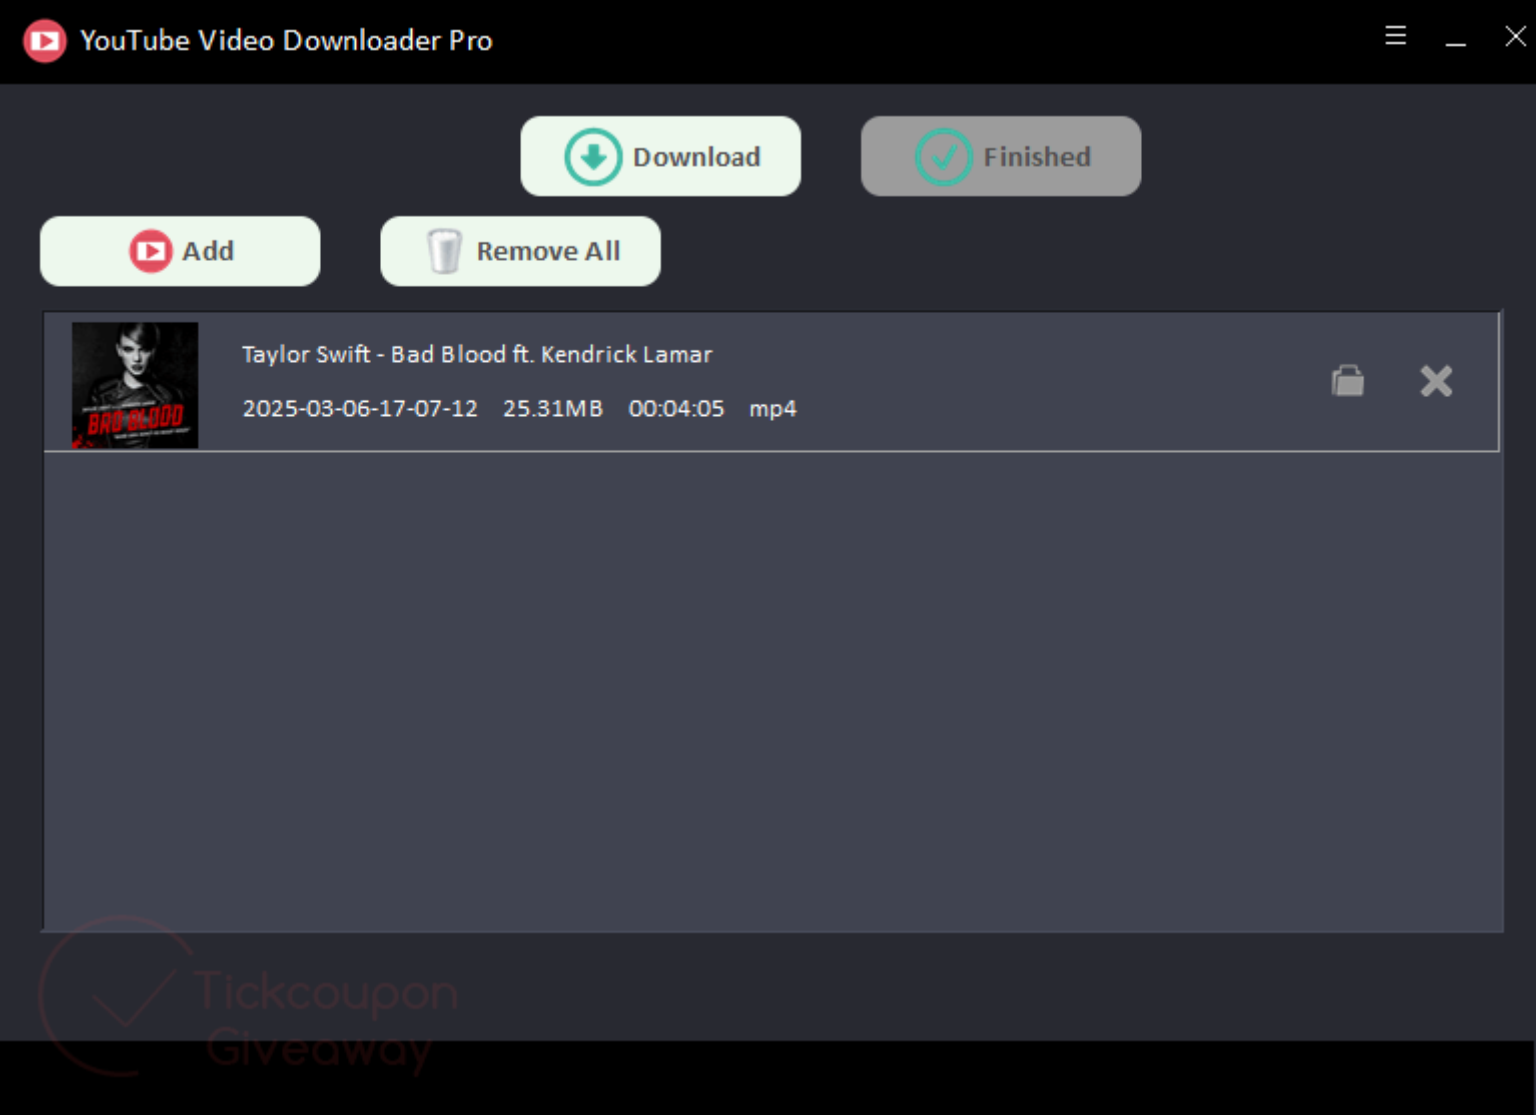Minimize the application window
Image resolution: width=1536 pixels, height=1115 pixels.
tap(1454, 40)
